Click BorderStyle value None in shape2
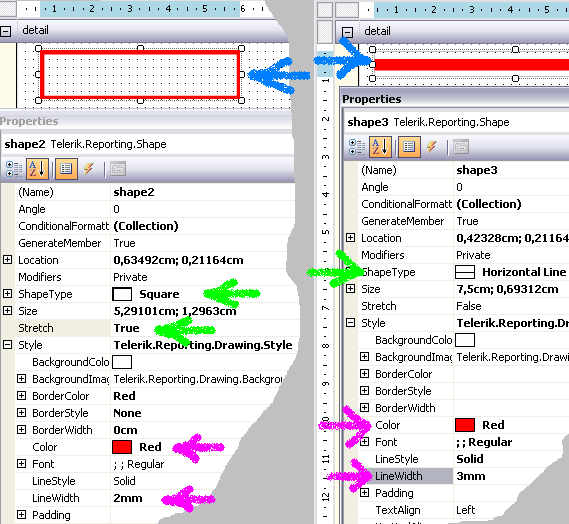 click(x=127, y=413)
